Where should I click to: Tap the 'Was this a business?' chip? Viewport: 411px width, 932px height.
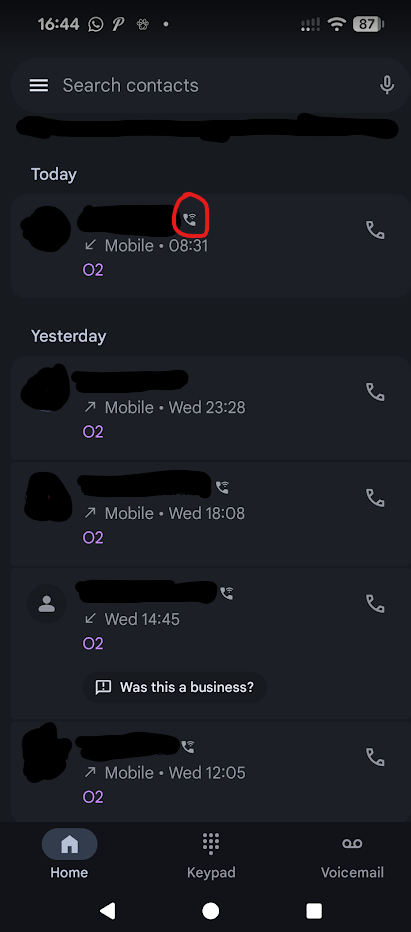(x=174, y=688)
